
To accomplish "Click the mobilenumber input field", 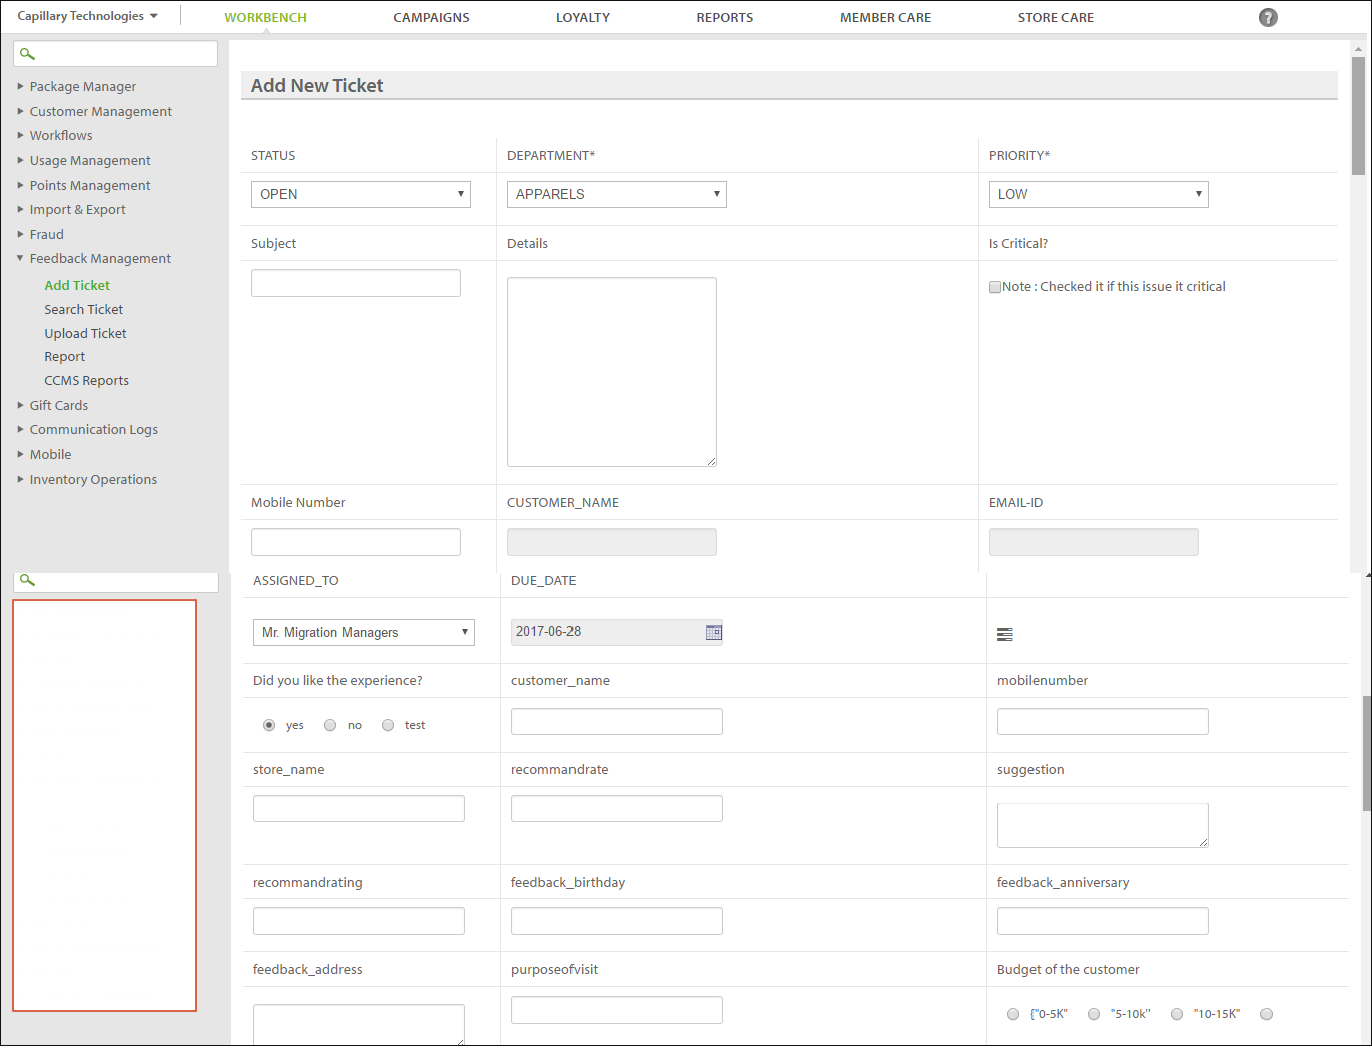I will click(1103, 721).
